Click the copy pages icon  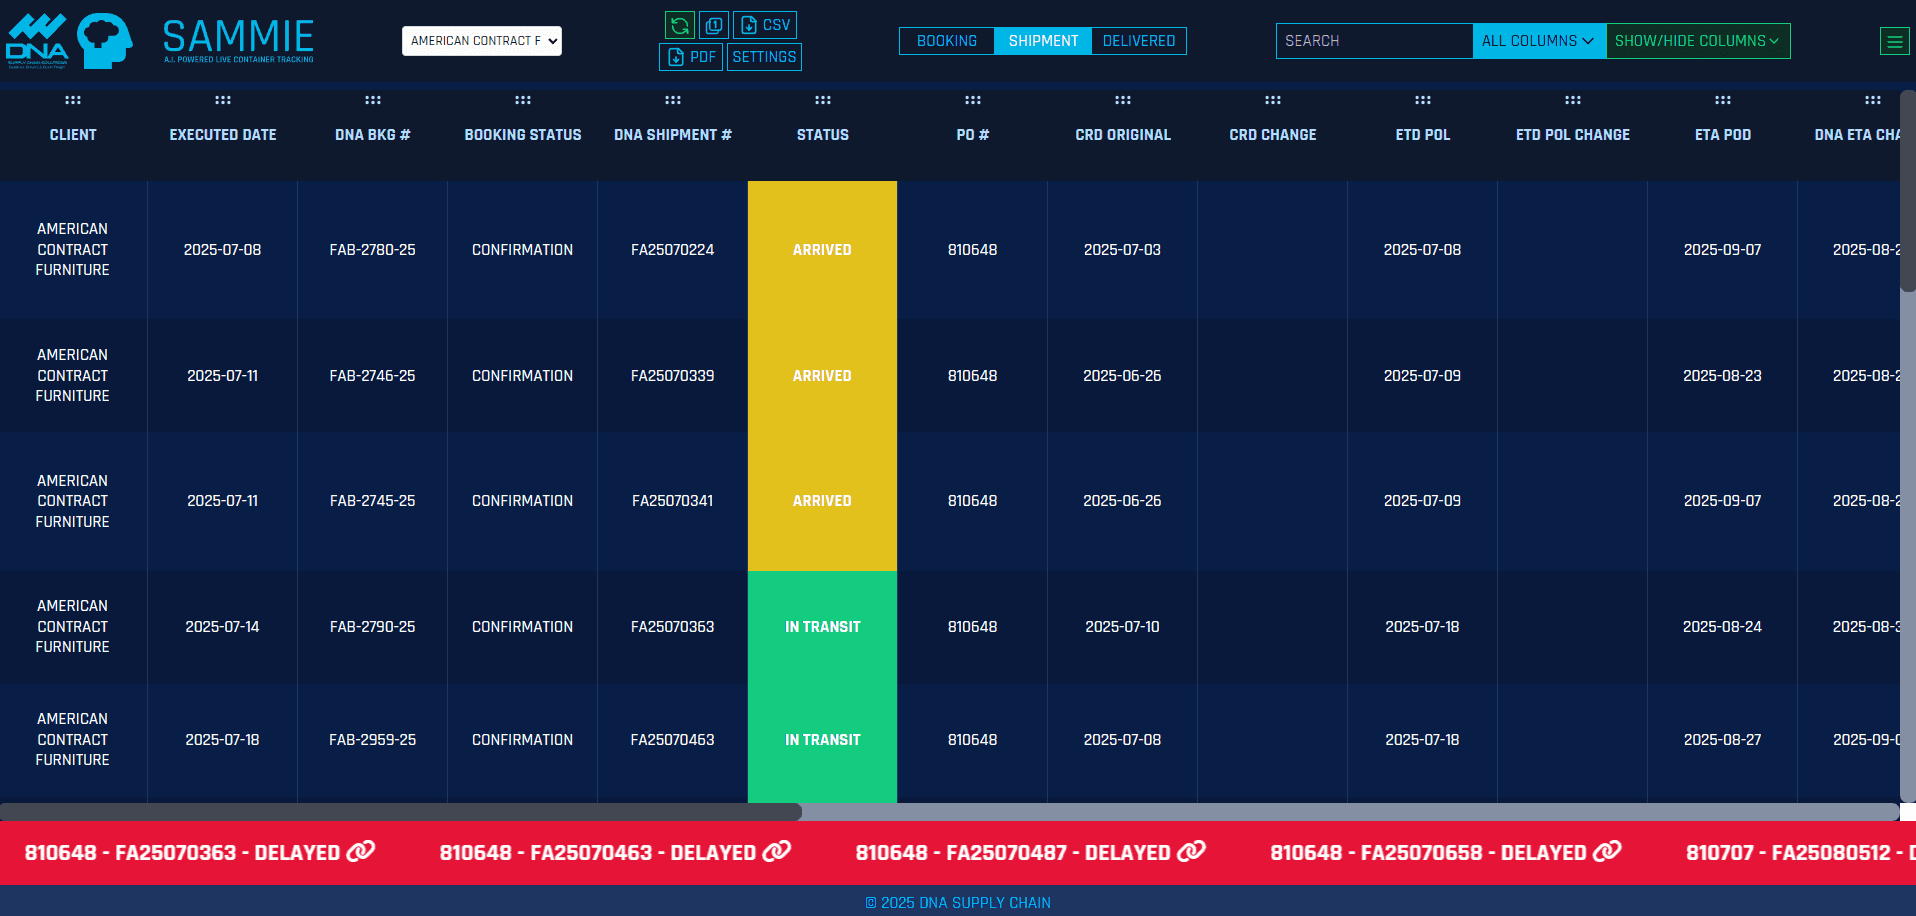click(714, 25)
